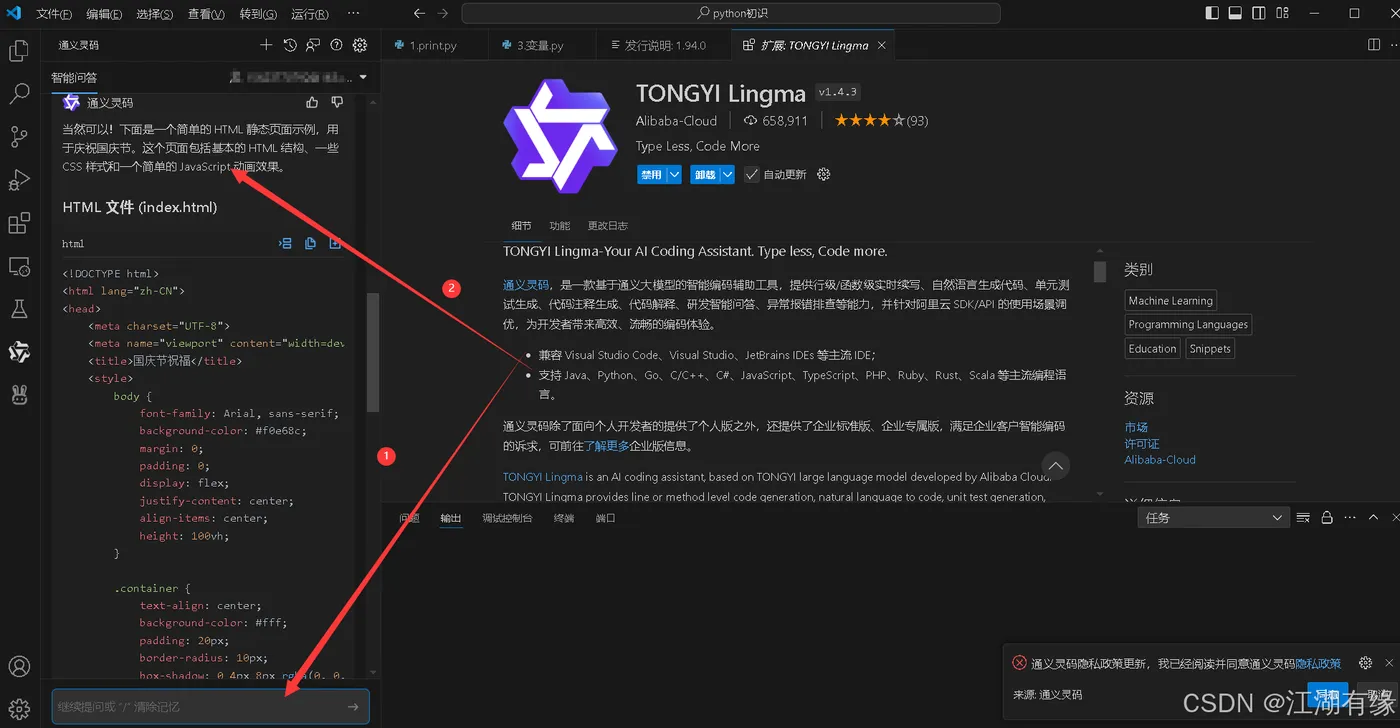Viewport: 1400px width, 728px height.
Task: Open editor more actions ellipsis
Action: point(1396,45)
